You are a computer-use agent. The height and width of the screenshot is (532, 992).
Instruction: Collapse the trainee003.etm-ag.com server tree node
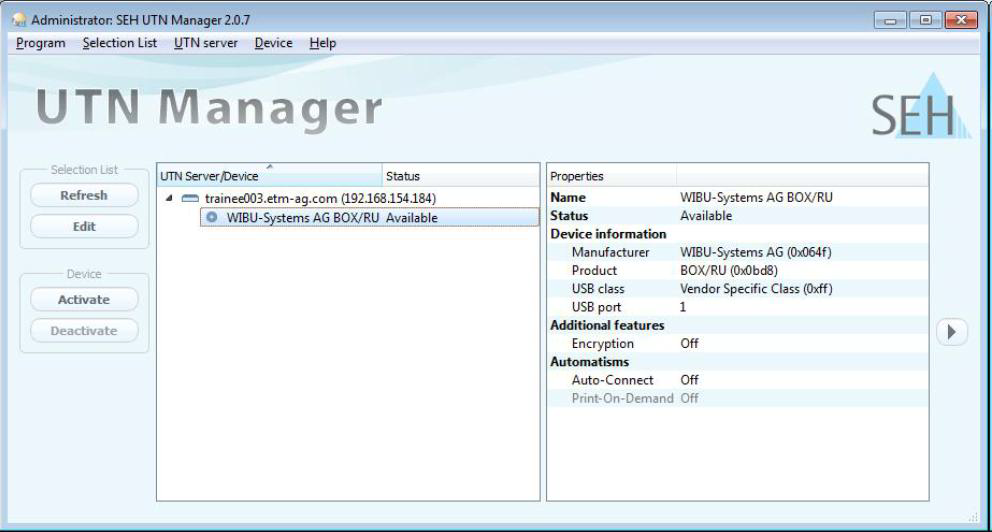click(x=168, y=199)
